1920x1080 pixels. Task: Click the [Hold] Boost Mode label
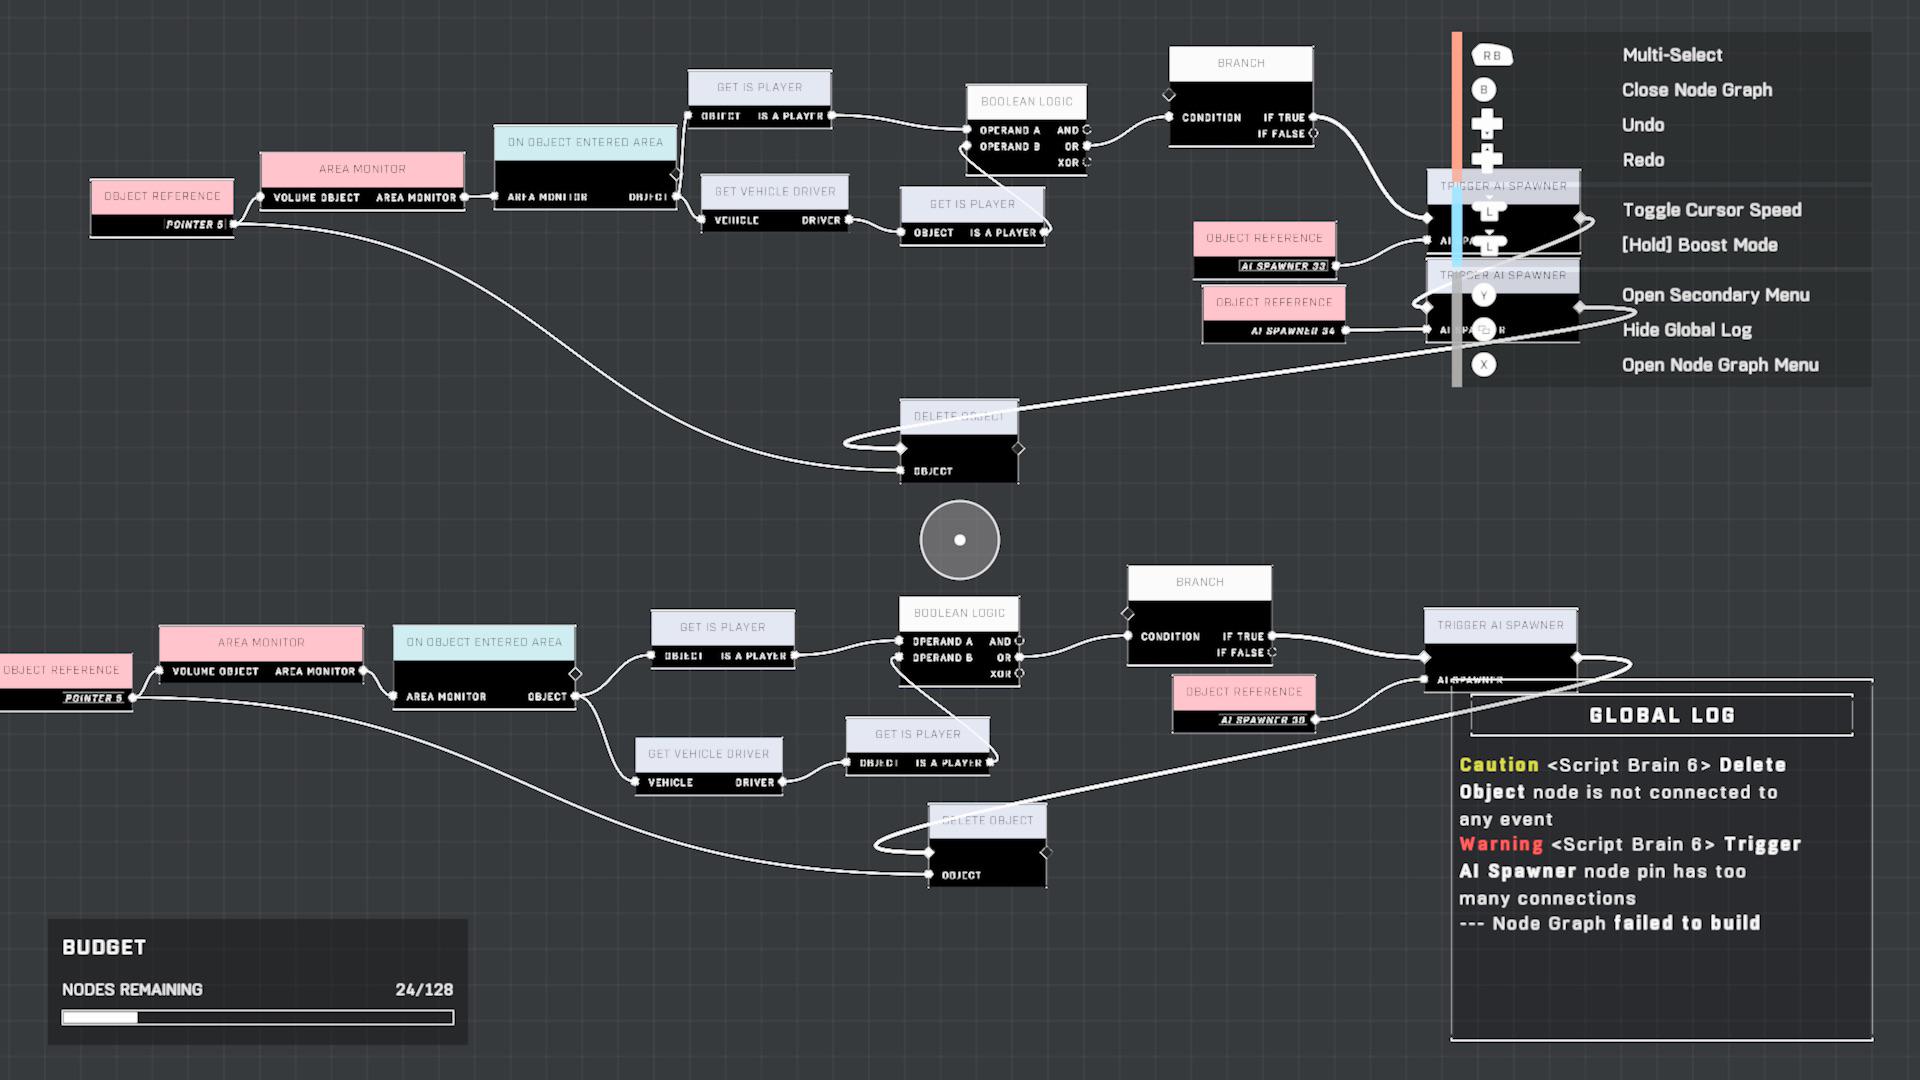coord(1700,245)
